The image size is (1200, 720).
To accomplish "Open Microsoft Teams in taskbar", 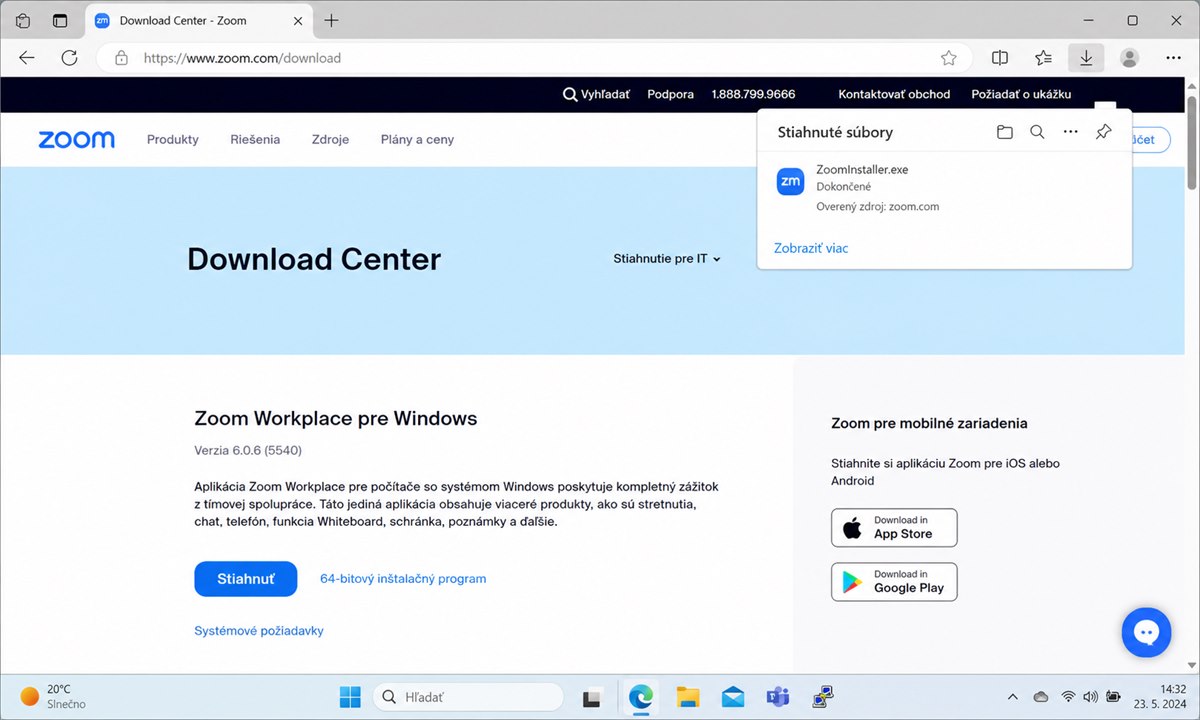I will coord(778,697).
